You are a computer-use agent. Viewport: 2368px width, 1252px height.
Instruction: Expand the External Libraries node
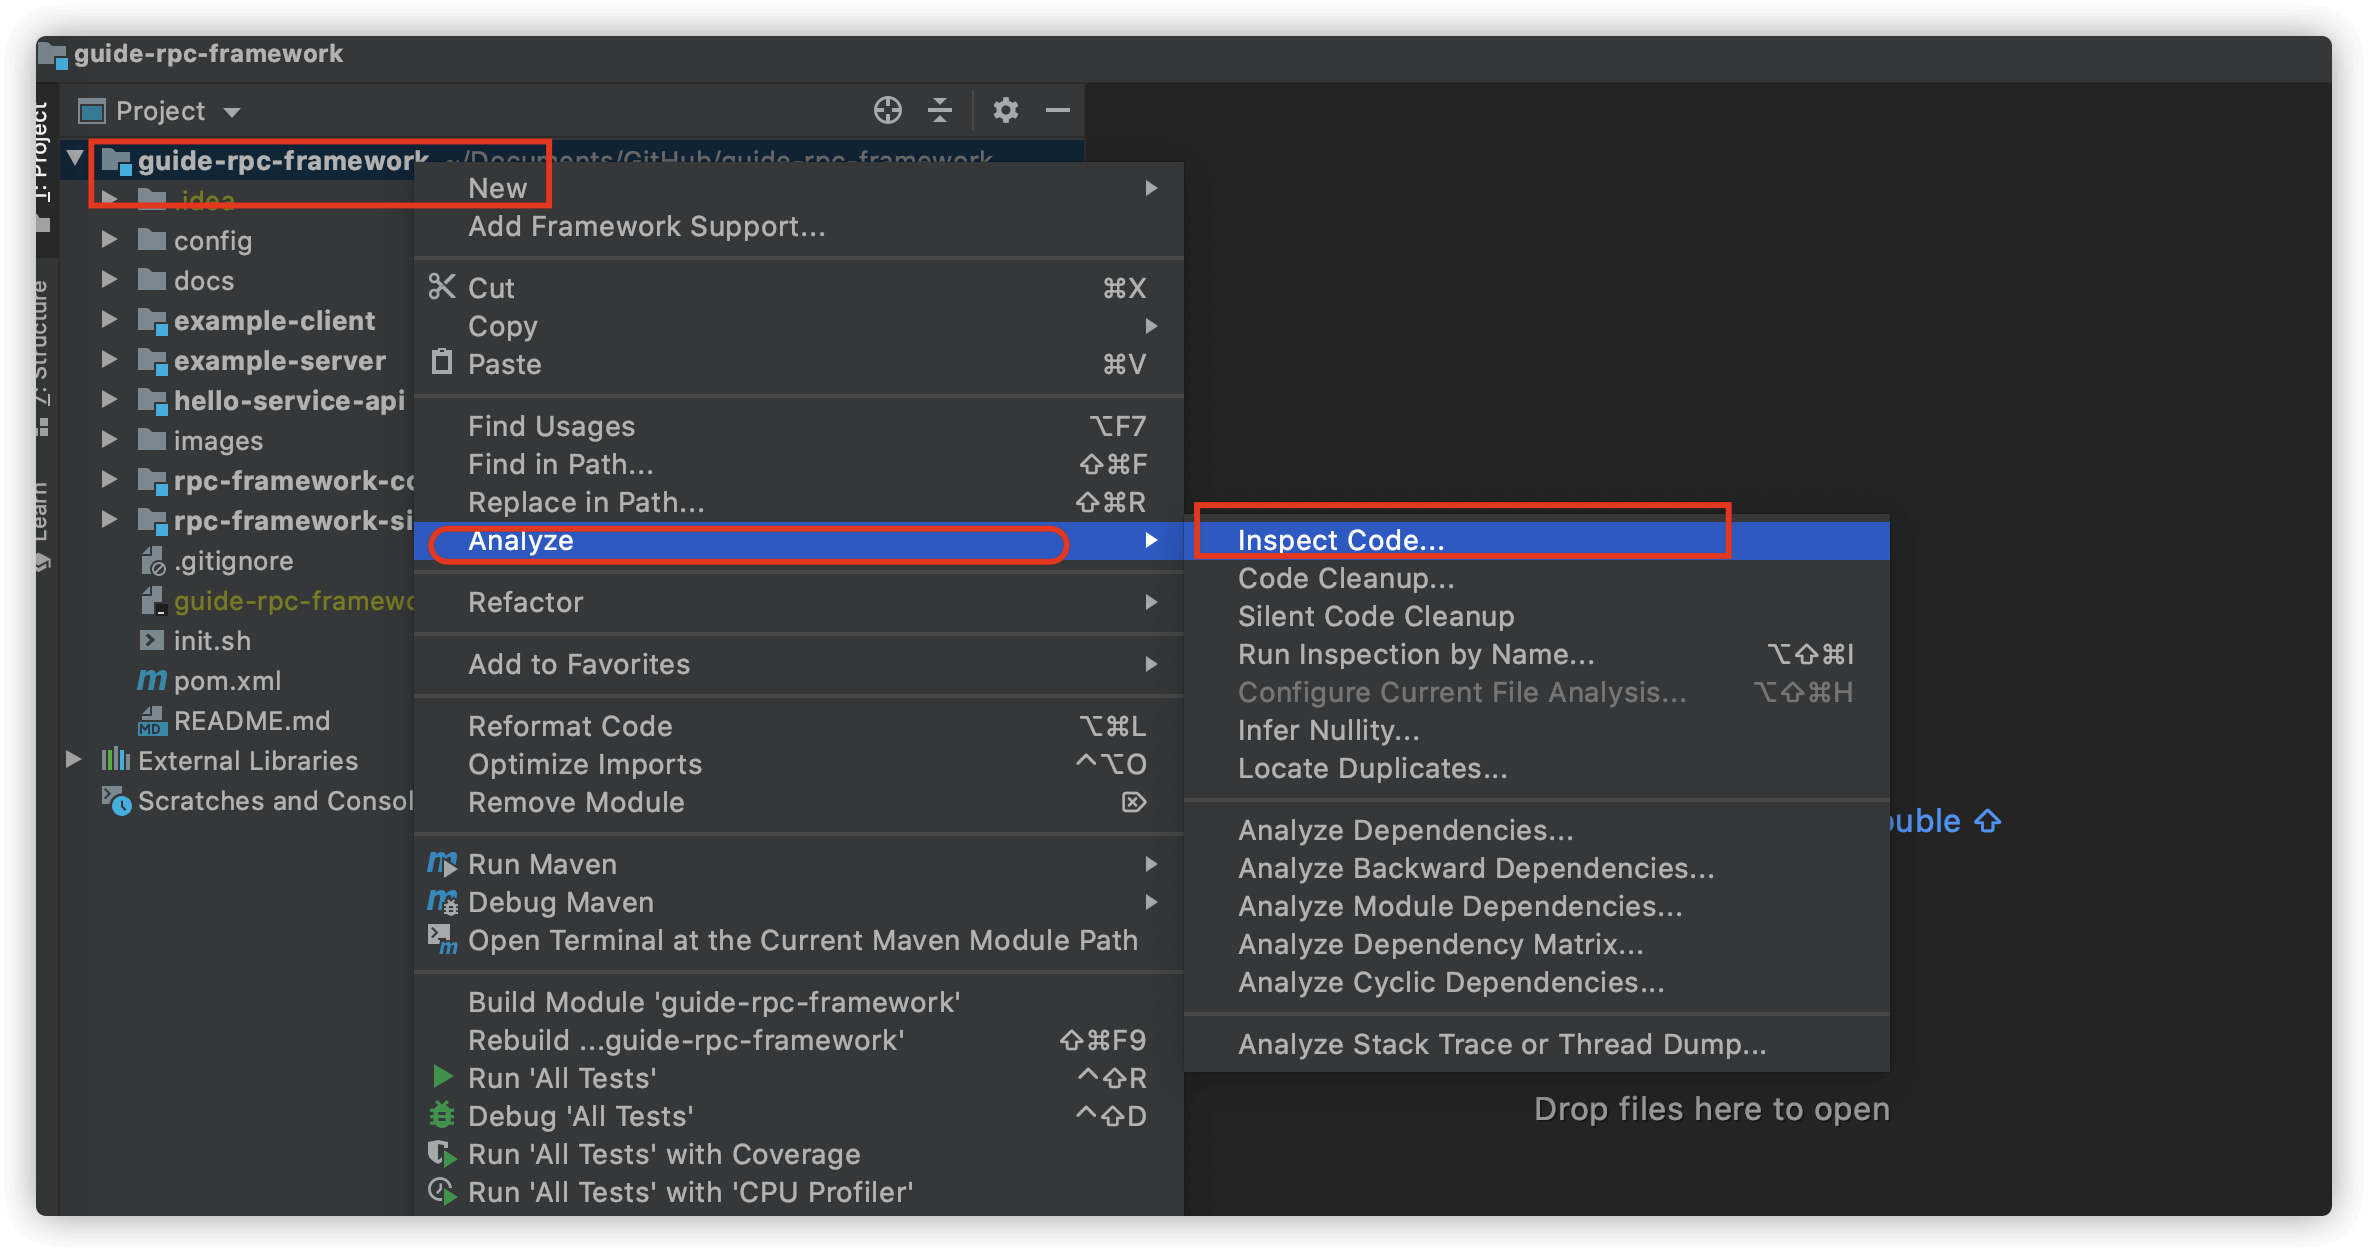click(74, 760)
